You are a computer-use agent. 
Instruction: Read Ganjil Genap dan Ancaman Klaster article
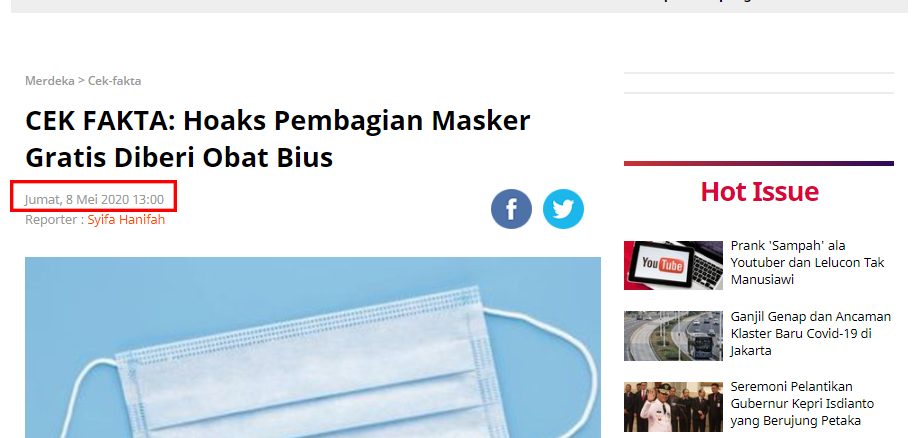(811, 333)
